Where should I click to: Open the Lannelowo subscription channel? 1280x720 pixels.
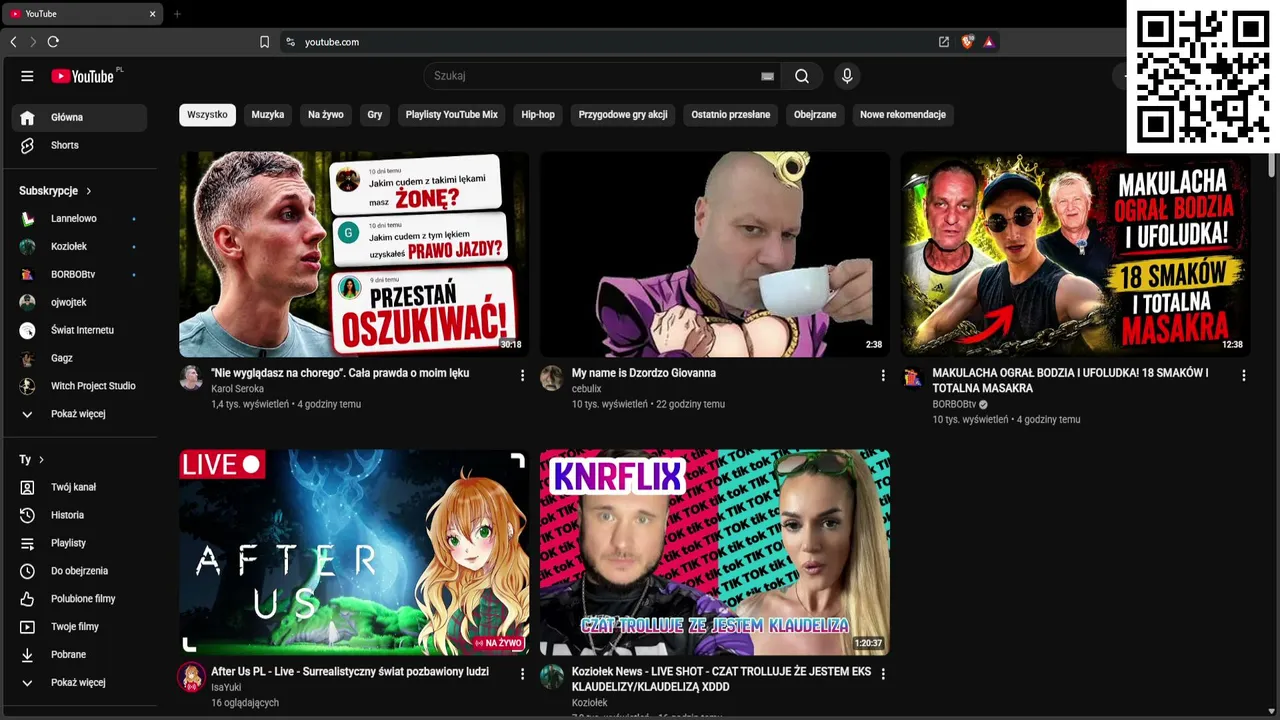point(79,218)
